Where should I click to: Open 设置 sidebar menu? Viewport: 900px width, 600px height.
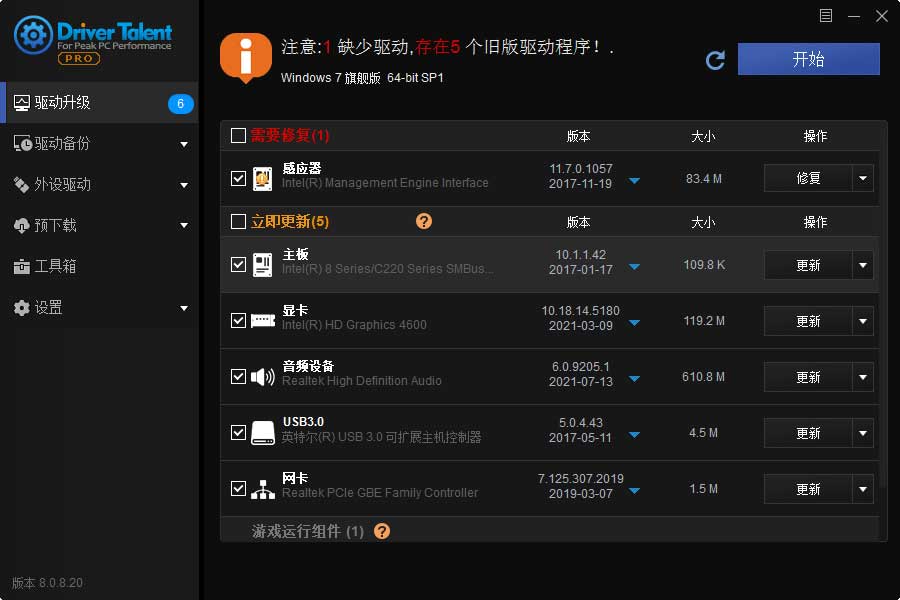(x=99, y=308)
